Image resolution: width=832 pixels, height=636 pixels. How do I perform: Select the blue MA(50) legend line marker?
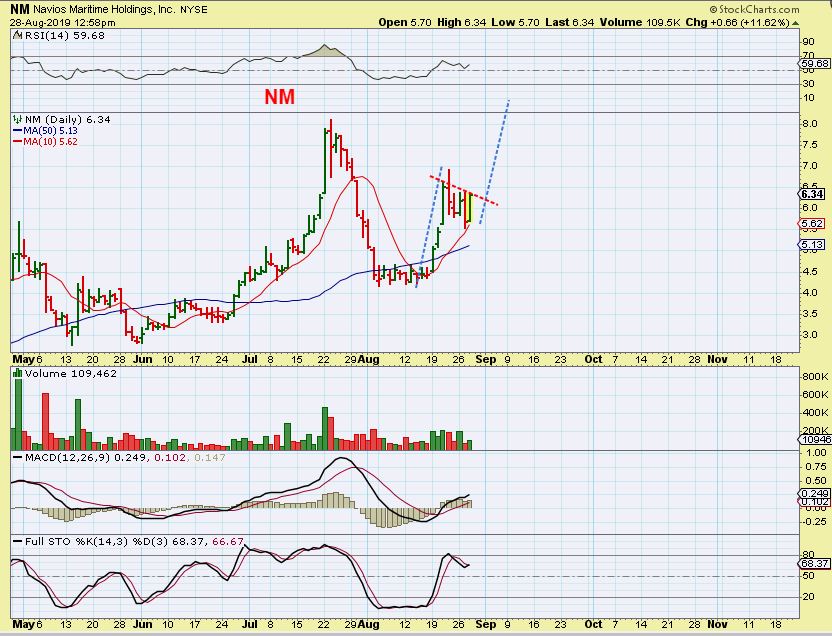tap(18, 130)
